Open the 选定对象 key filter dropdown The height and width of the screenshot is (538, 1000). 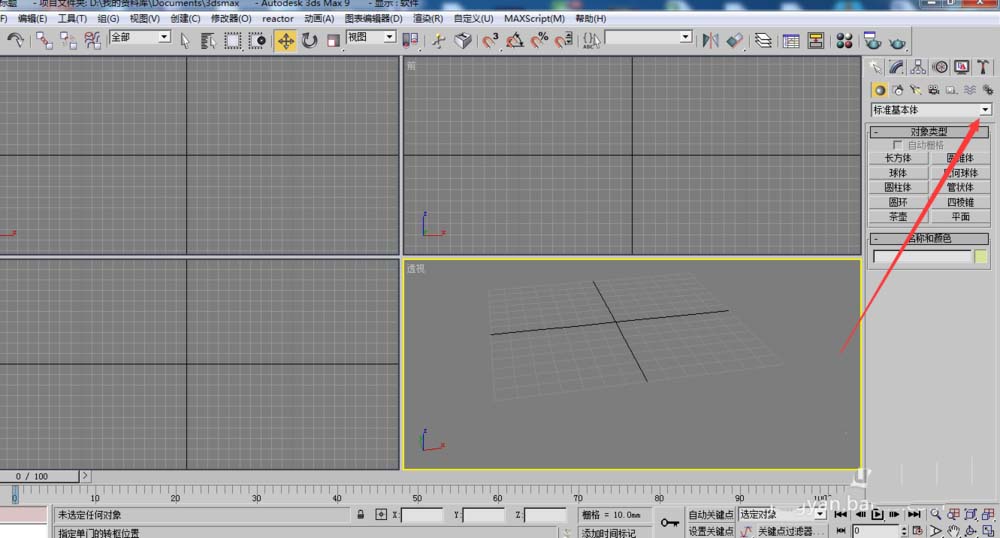point(782,514)
